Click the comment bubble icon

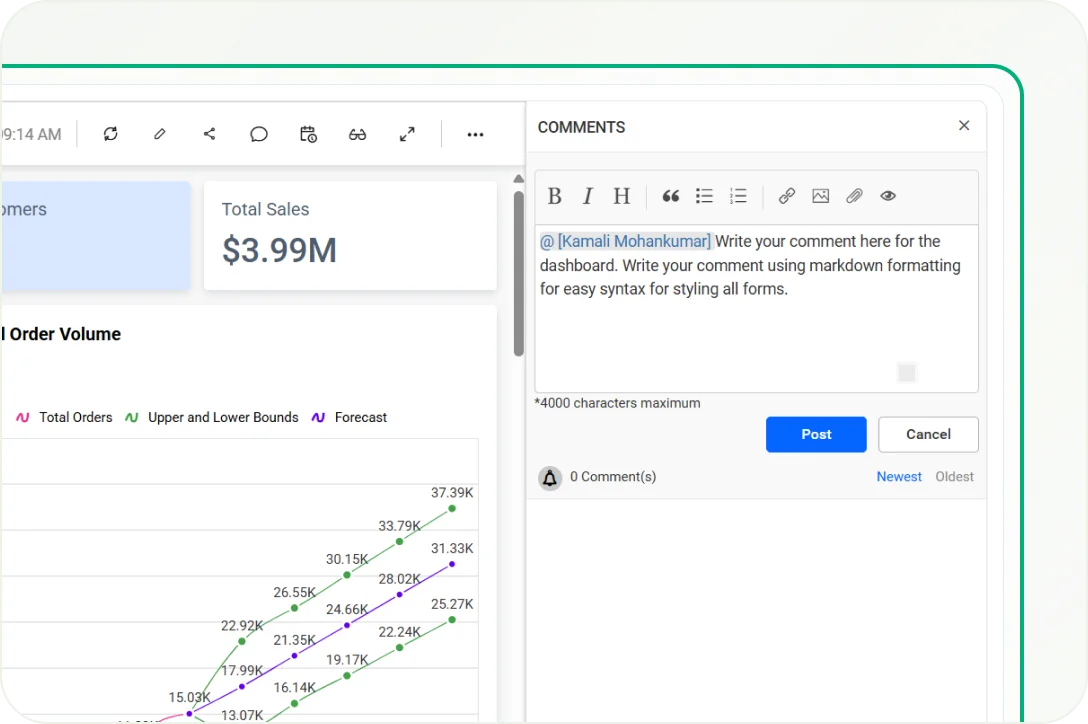259,134
